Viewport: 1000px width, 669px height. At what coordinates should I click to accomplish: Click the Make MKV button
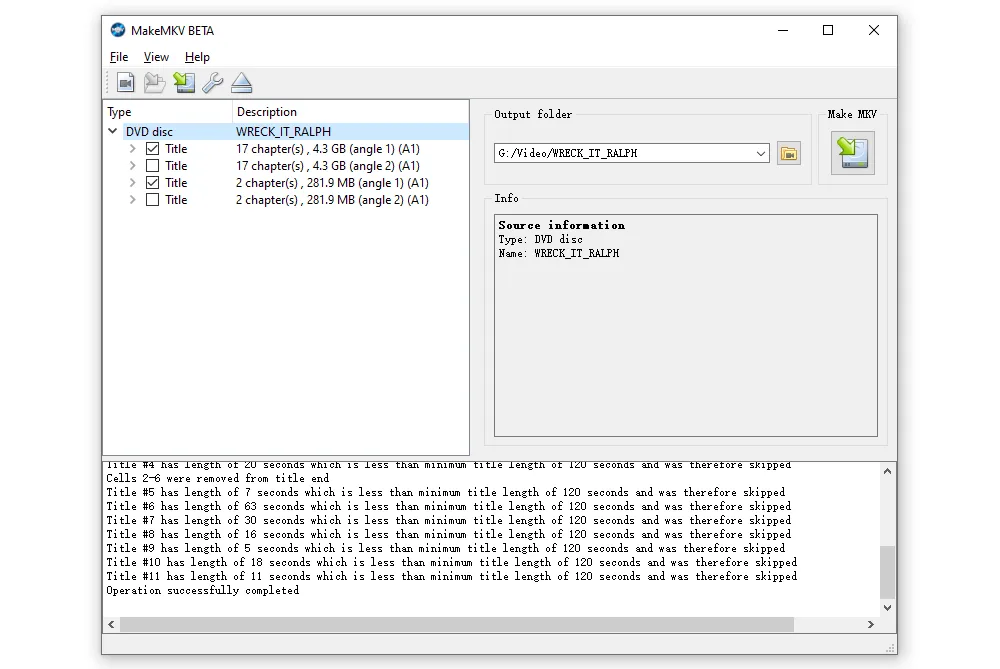point(853,153)
